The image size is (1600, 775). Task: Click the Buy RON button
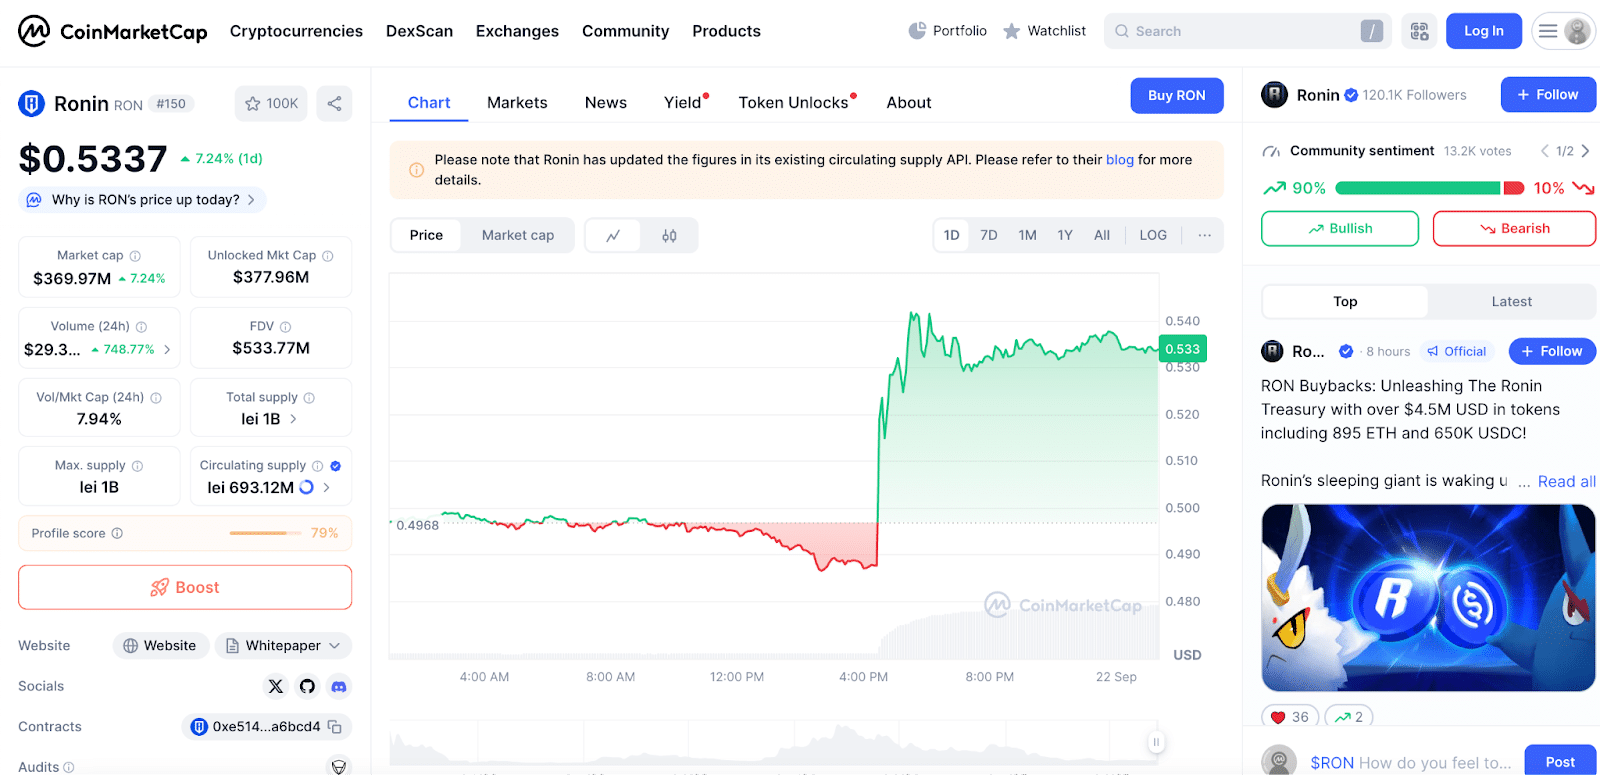[1176, 95]
